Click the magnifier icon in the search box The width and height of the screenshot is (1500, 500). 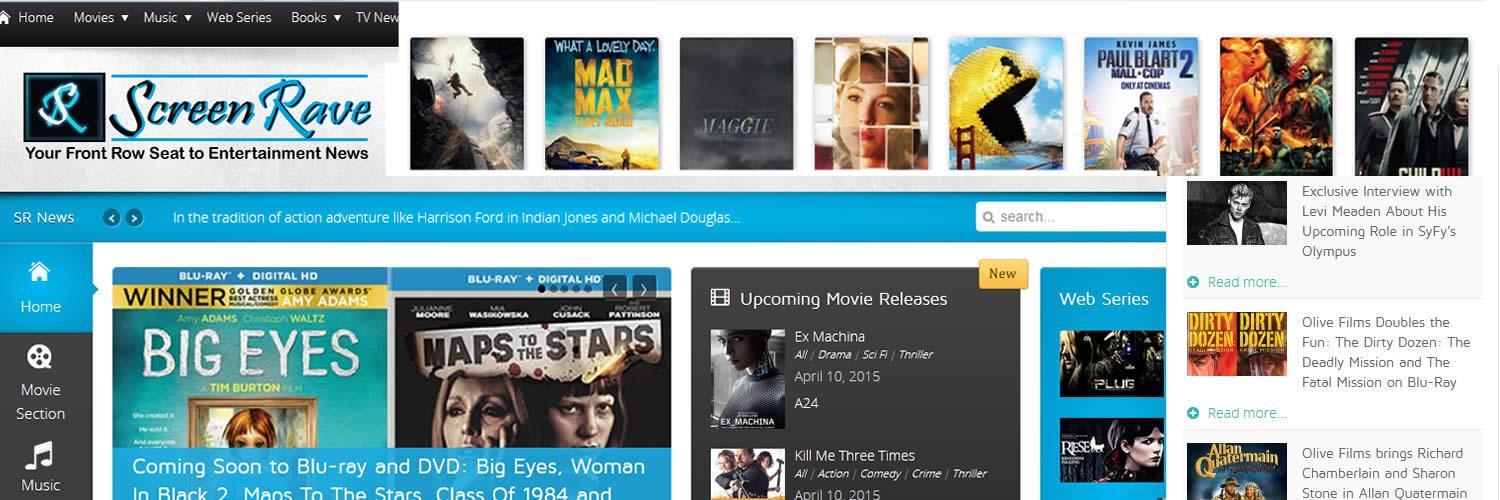coord(989,217)
